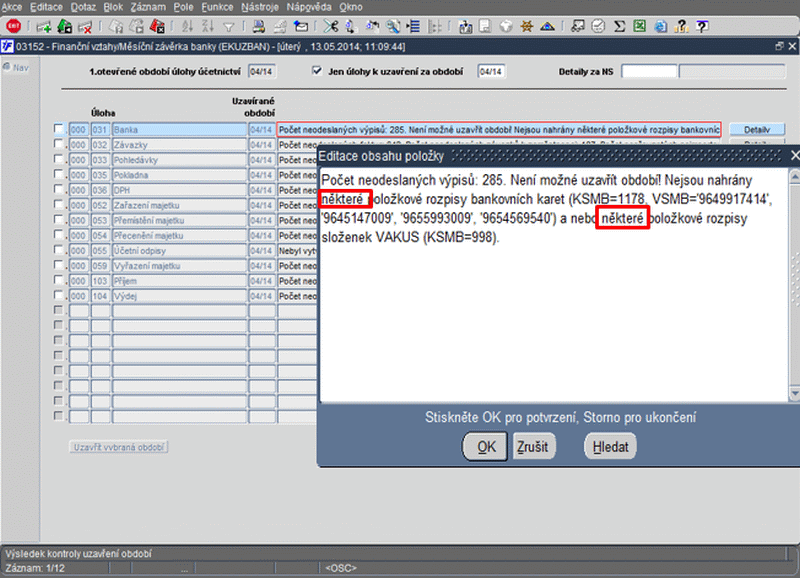Click the '1.otevřené období úlohy účetnictví' field
Screen dimensions: 800x578
262,71
